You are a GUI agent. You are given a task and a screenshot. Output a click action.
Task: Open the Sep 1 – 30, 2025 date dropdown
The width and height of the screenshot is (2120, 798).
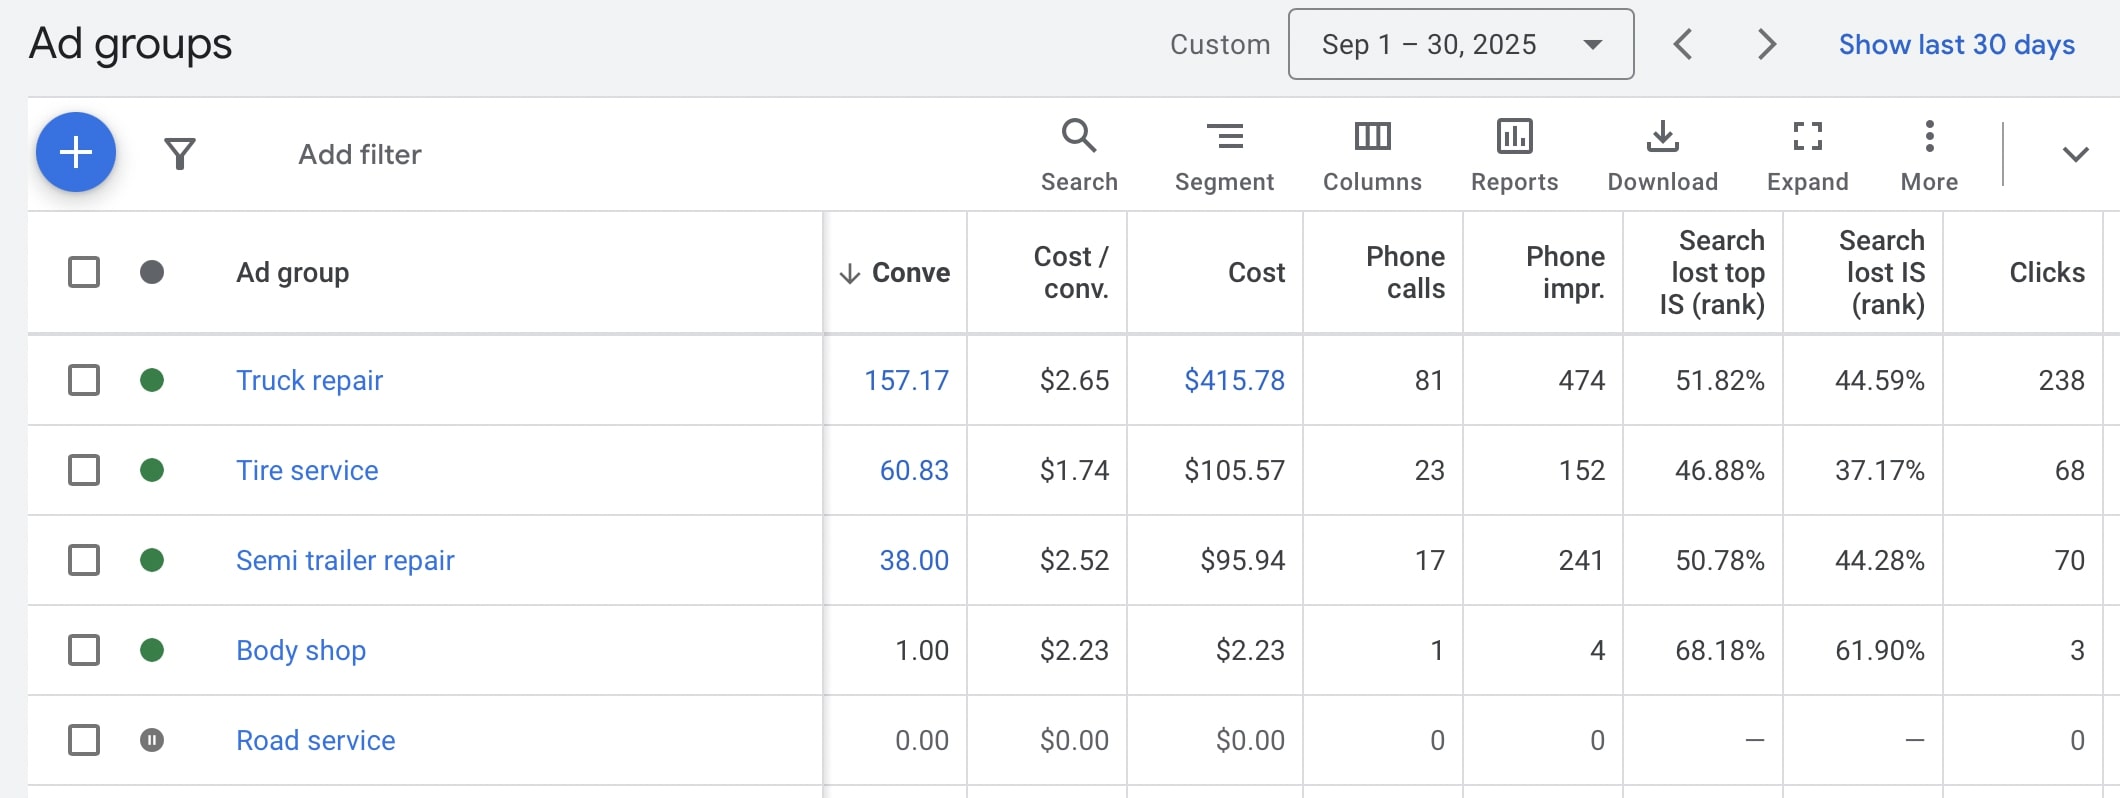(x=1461, y=44)
